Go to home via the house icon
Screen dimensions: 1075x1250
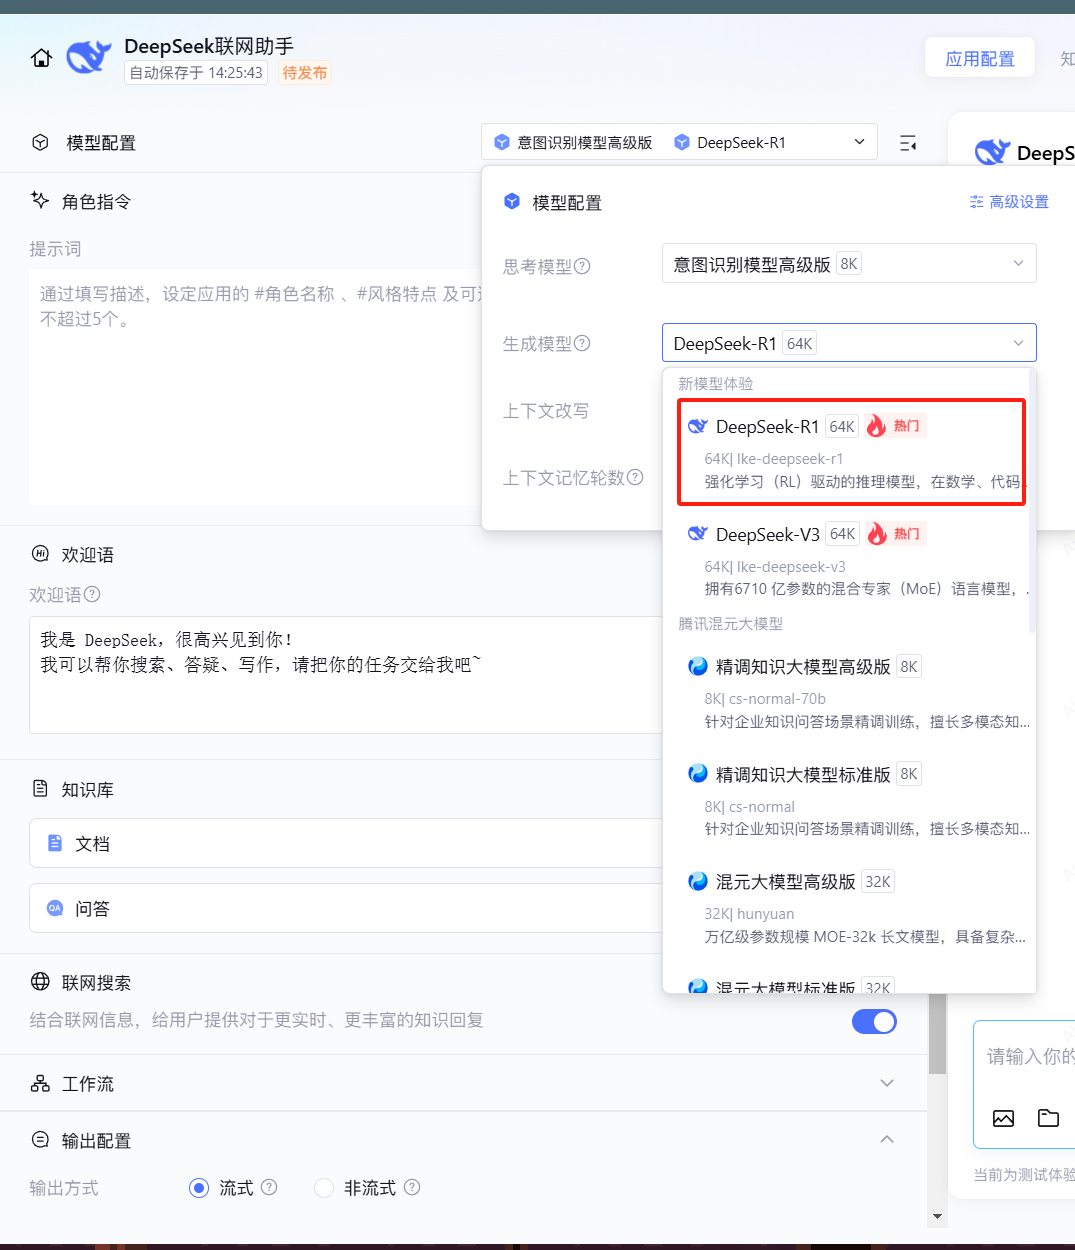41,58
